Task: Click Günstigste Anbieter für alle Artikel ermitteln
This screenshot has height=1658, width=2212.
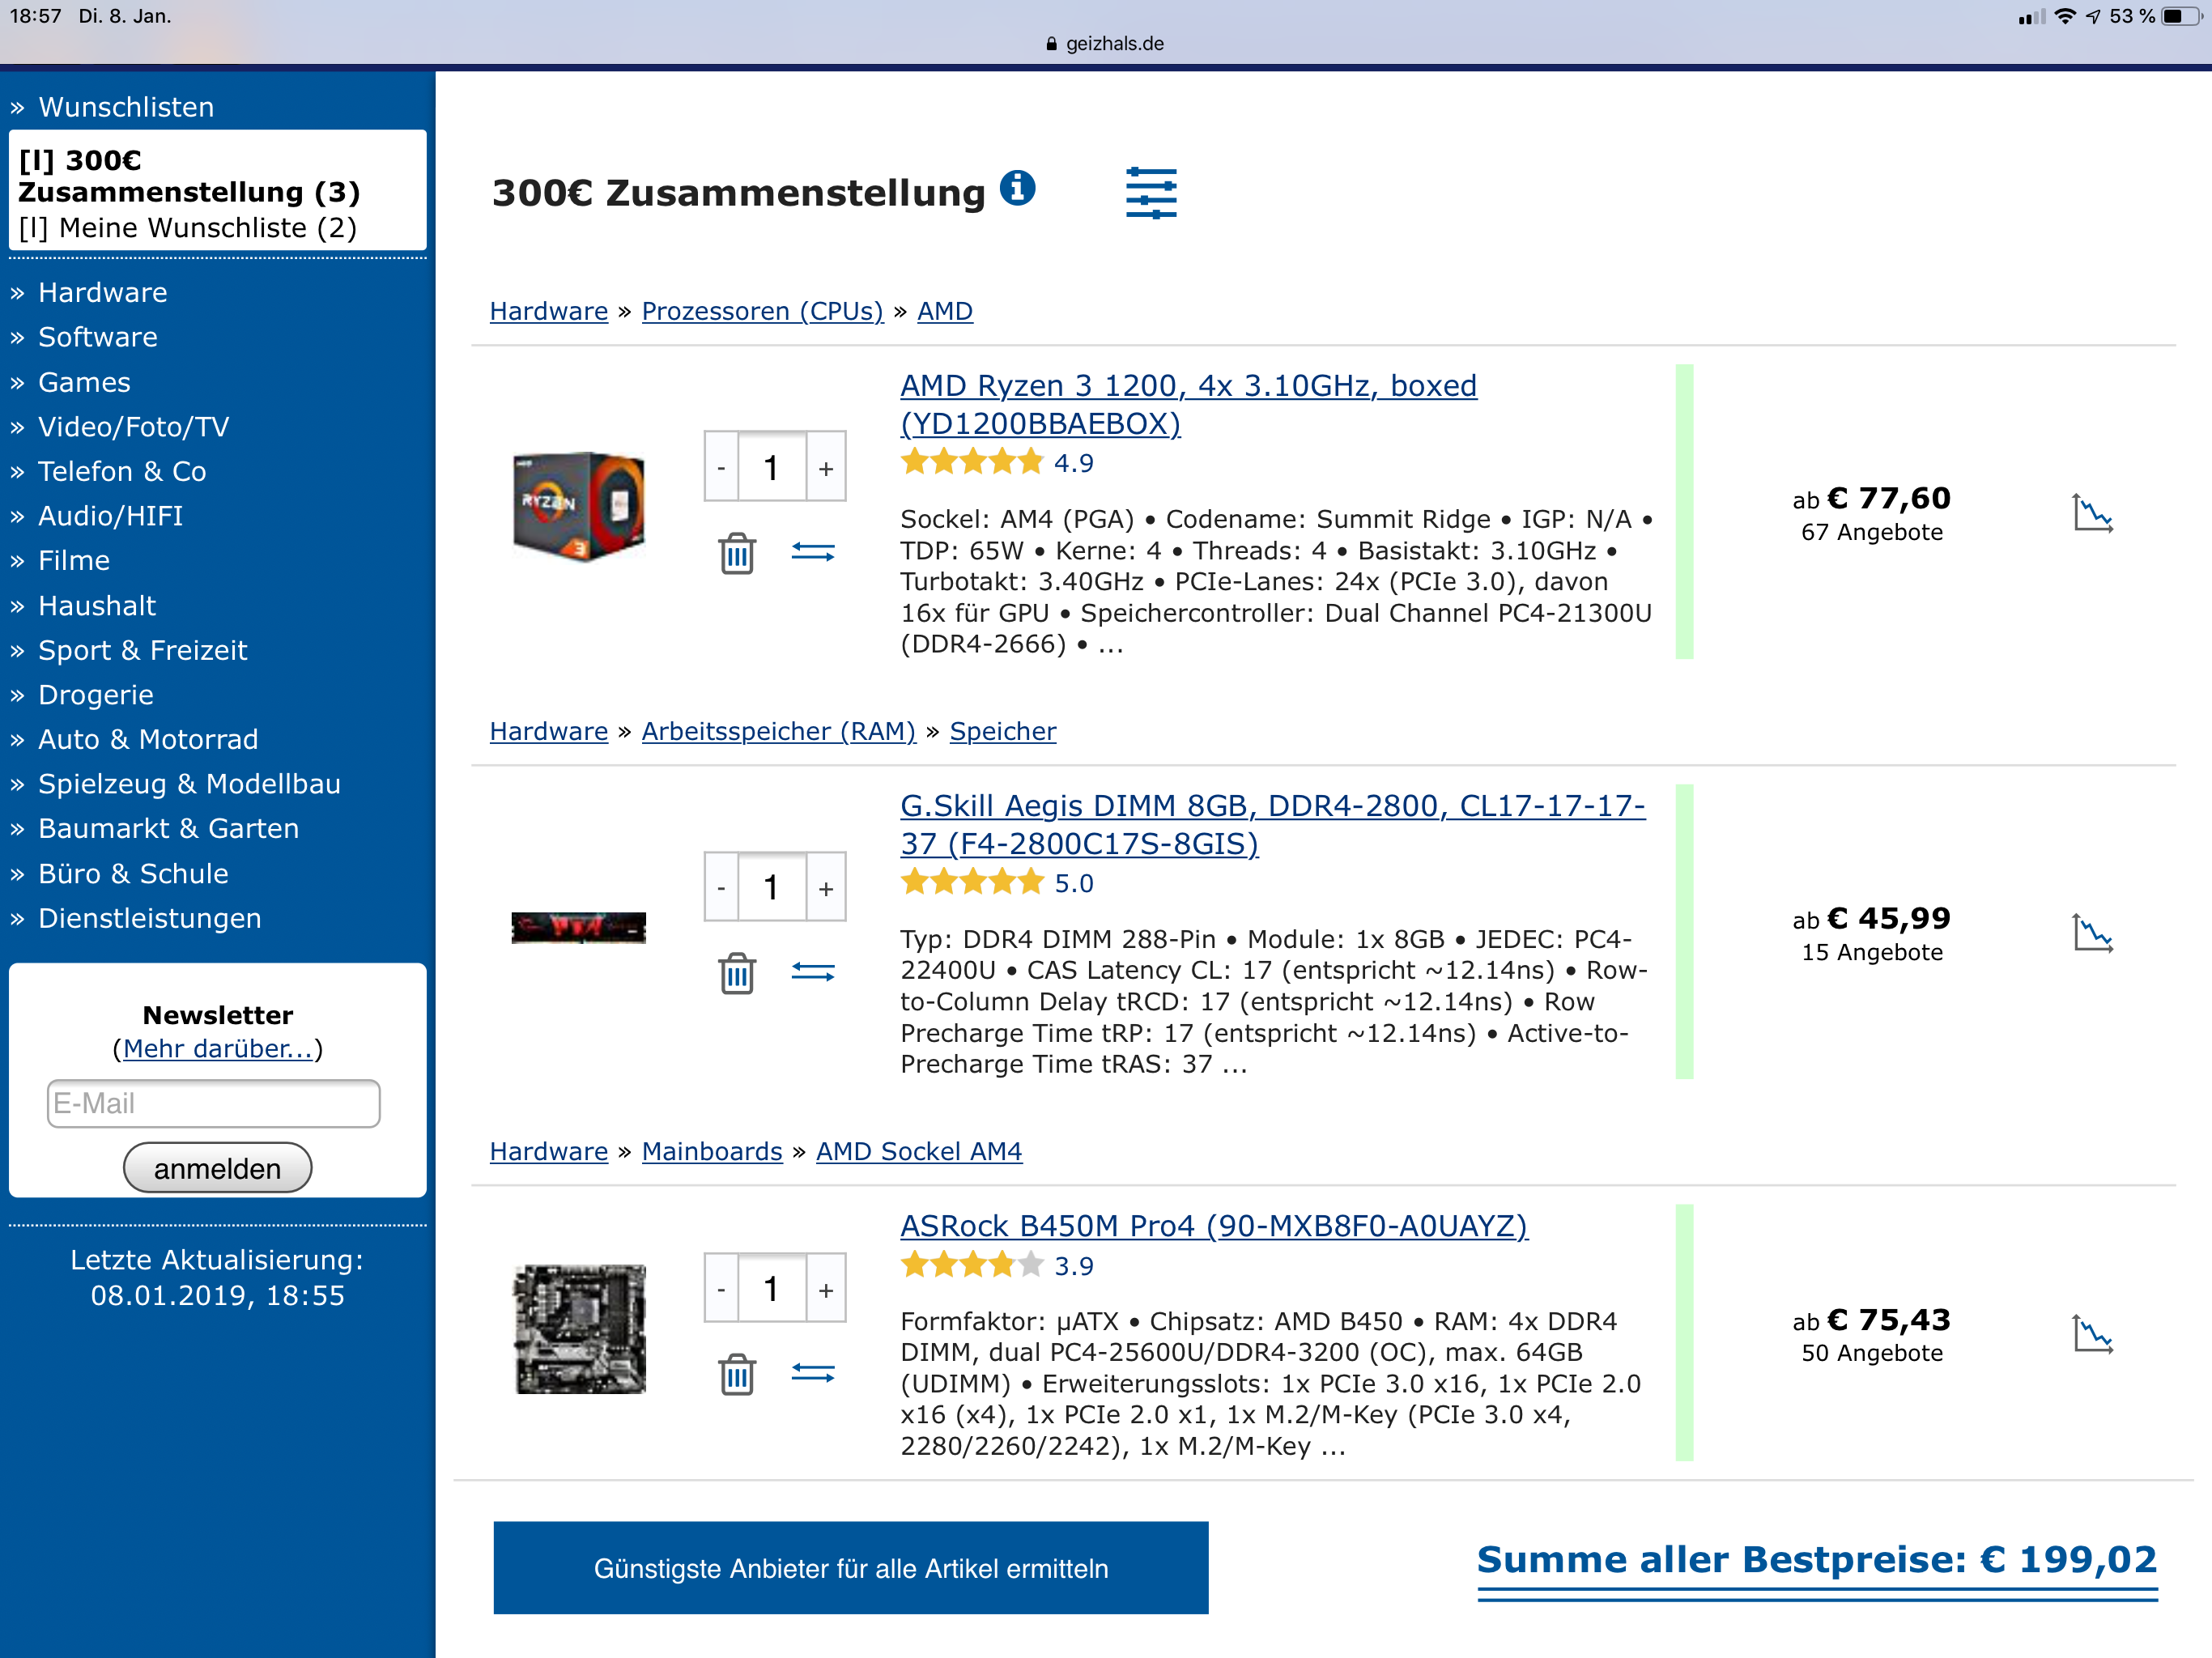Action: pyautogui.click(x=850, y=1568)
